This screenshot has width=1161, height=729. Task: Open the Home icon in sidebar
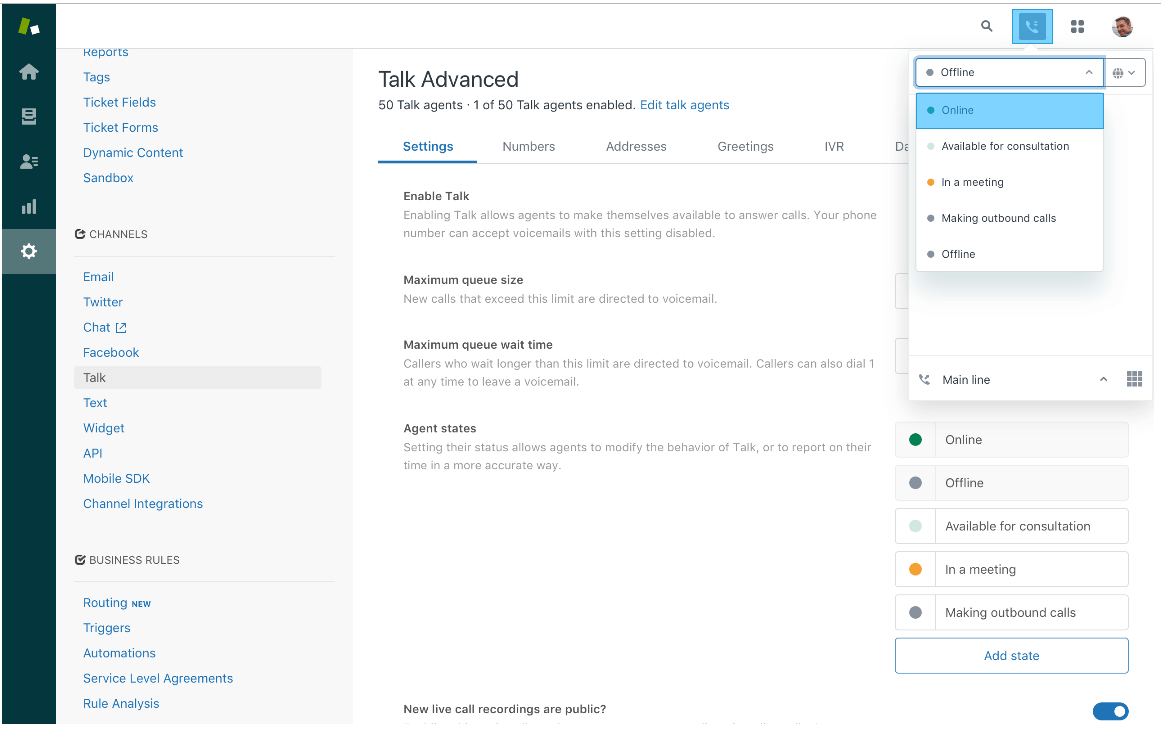[29, 72]
